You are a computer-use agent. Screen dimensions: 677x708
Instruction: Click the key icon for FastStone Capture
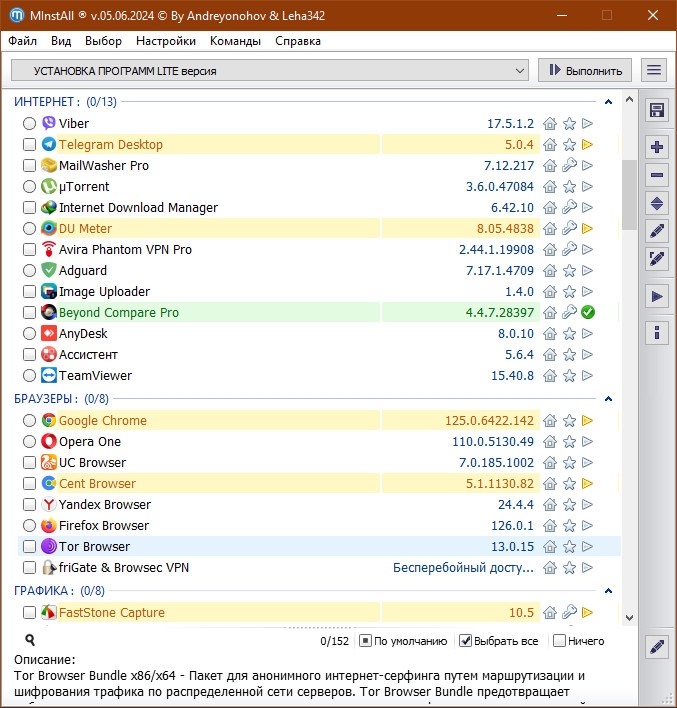(x=569, y=612)
